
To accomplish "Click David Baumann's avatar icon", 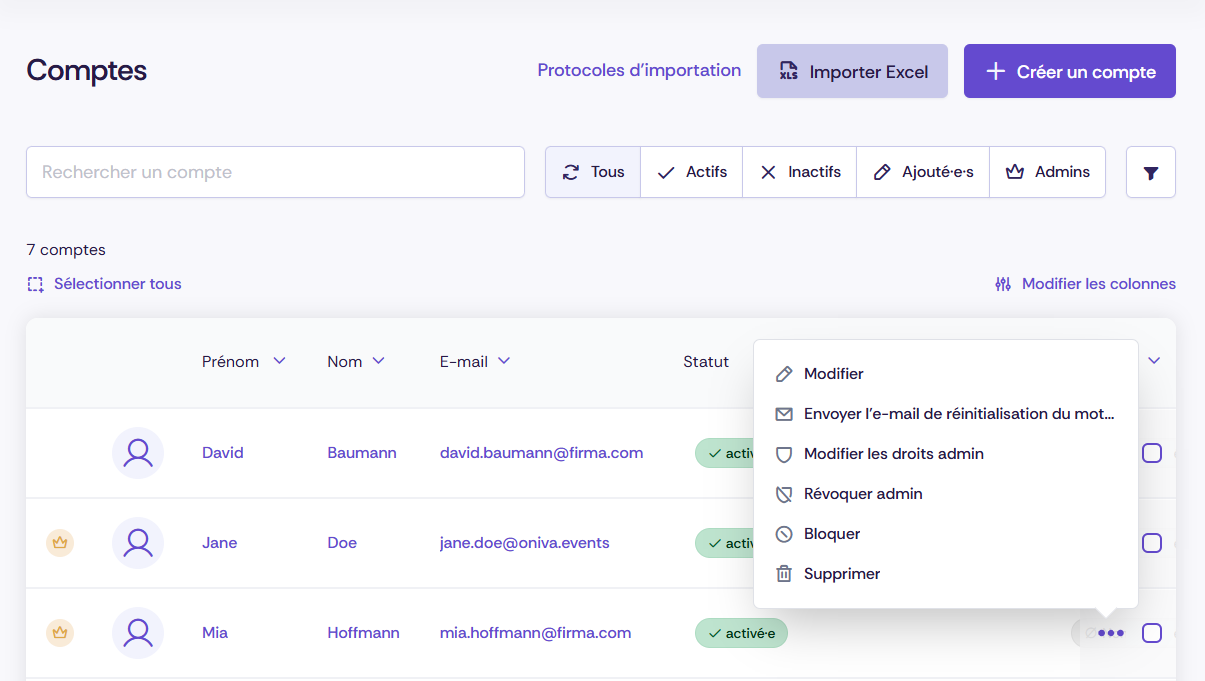I will tap(138, 453).
